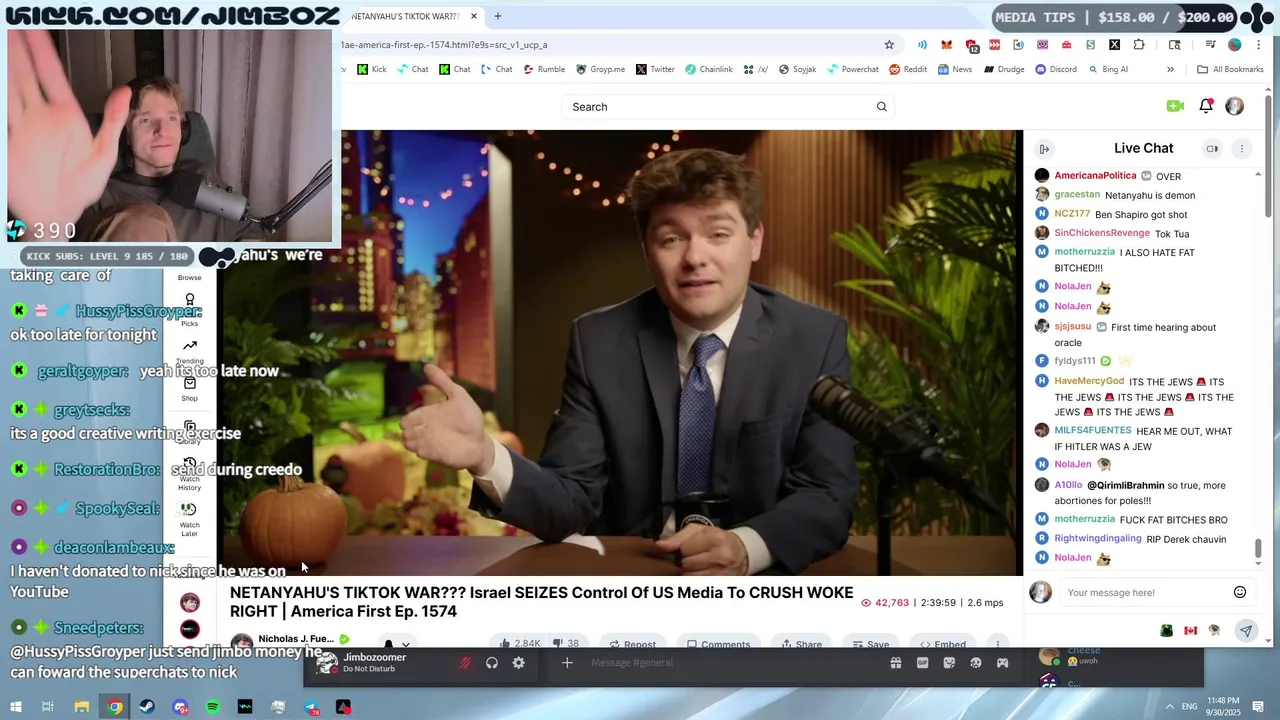This screenshot has height=720, width=1280.
Task: Open Trending in the site sidebar
Action: 189,351
